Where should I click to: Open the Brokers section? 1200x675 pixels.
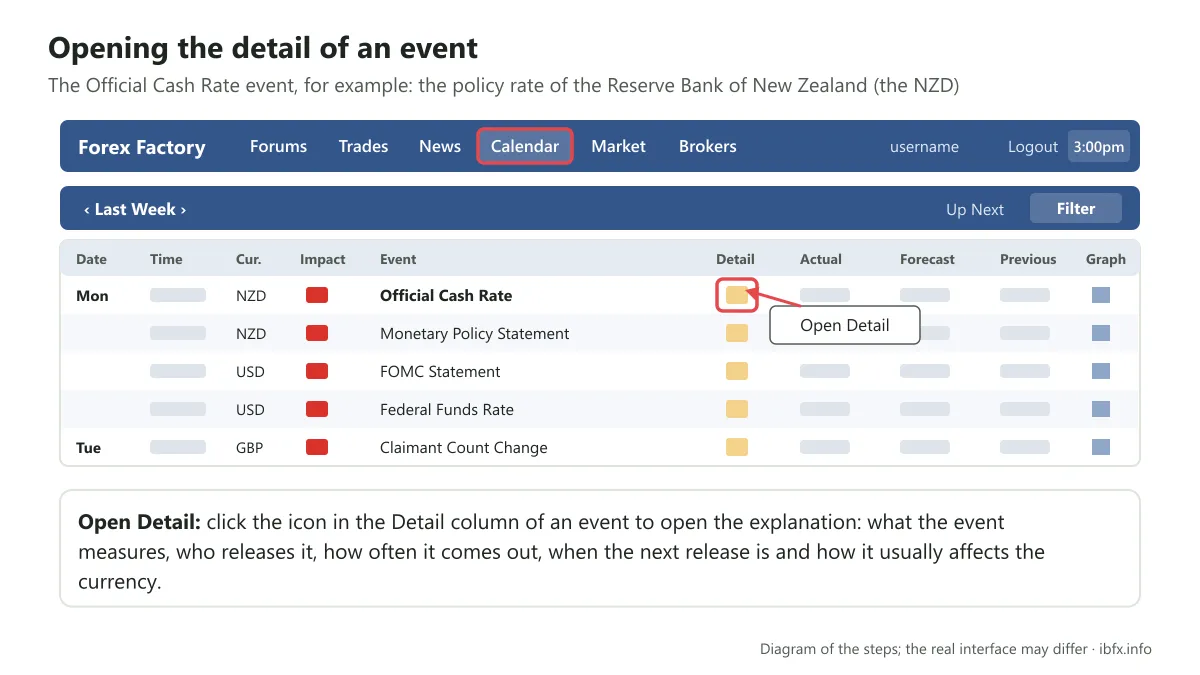708,146
